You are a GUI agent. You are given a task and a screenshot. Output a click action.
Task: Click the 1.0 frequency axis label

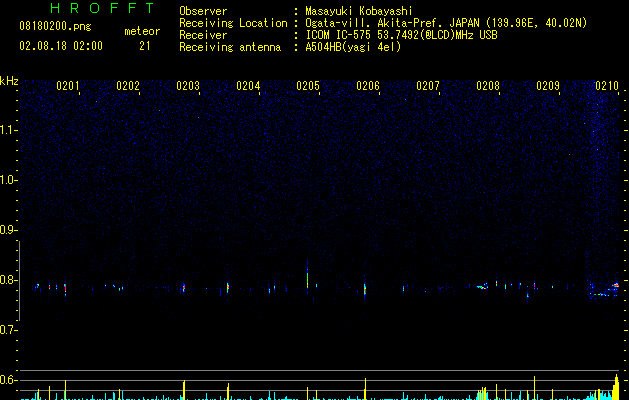[x=8, y=180]
